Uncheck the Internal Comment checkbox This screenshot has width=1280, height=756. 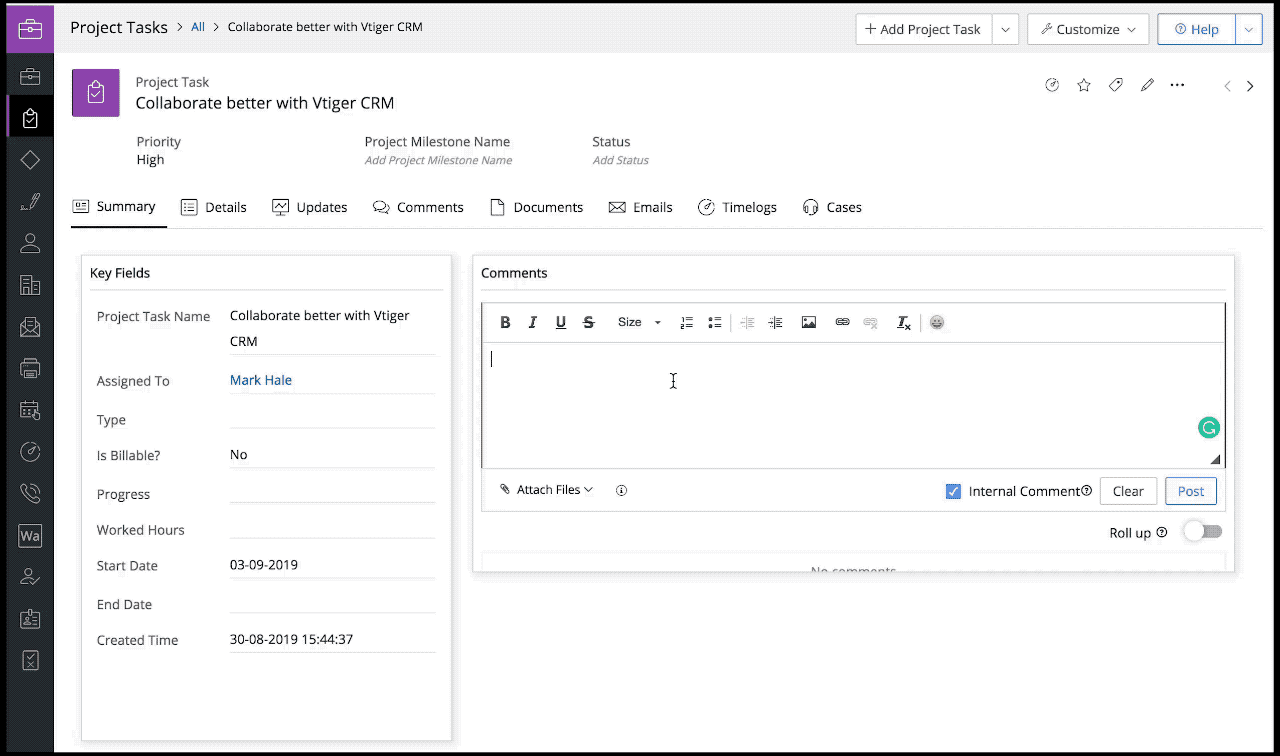point(953,491)
